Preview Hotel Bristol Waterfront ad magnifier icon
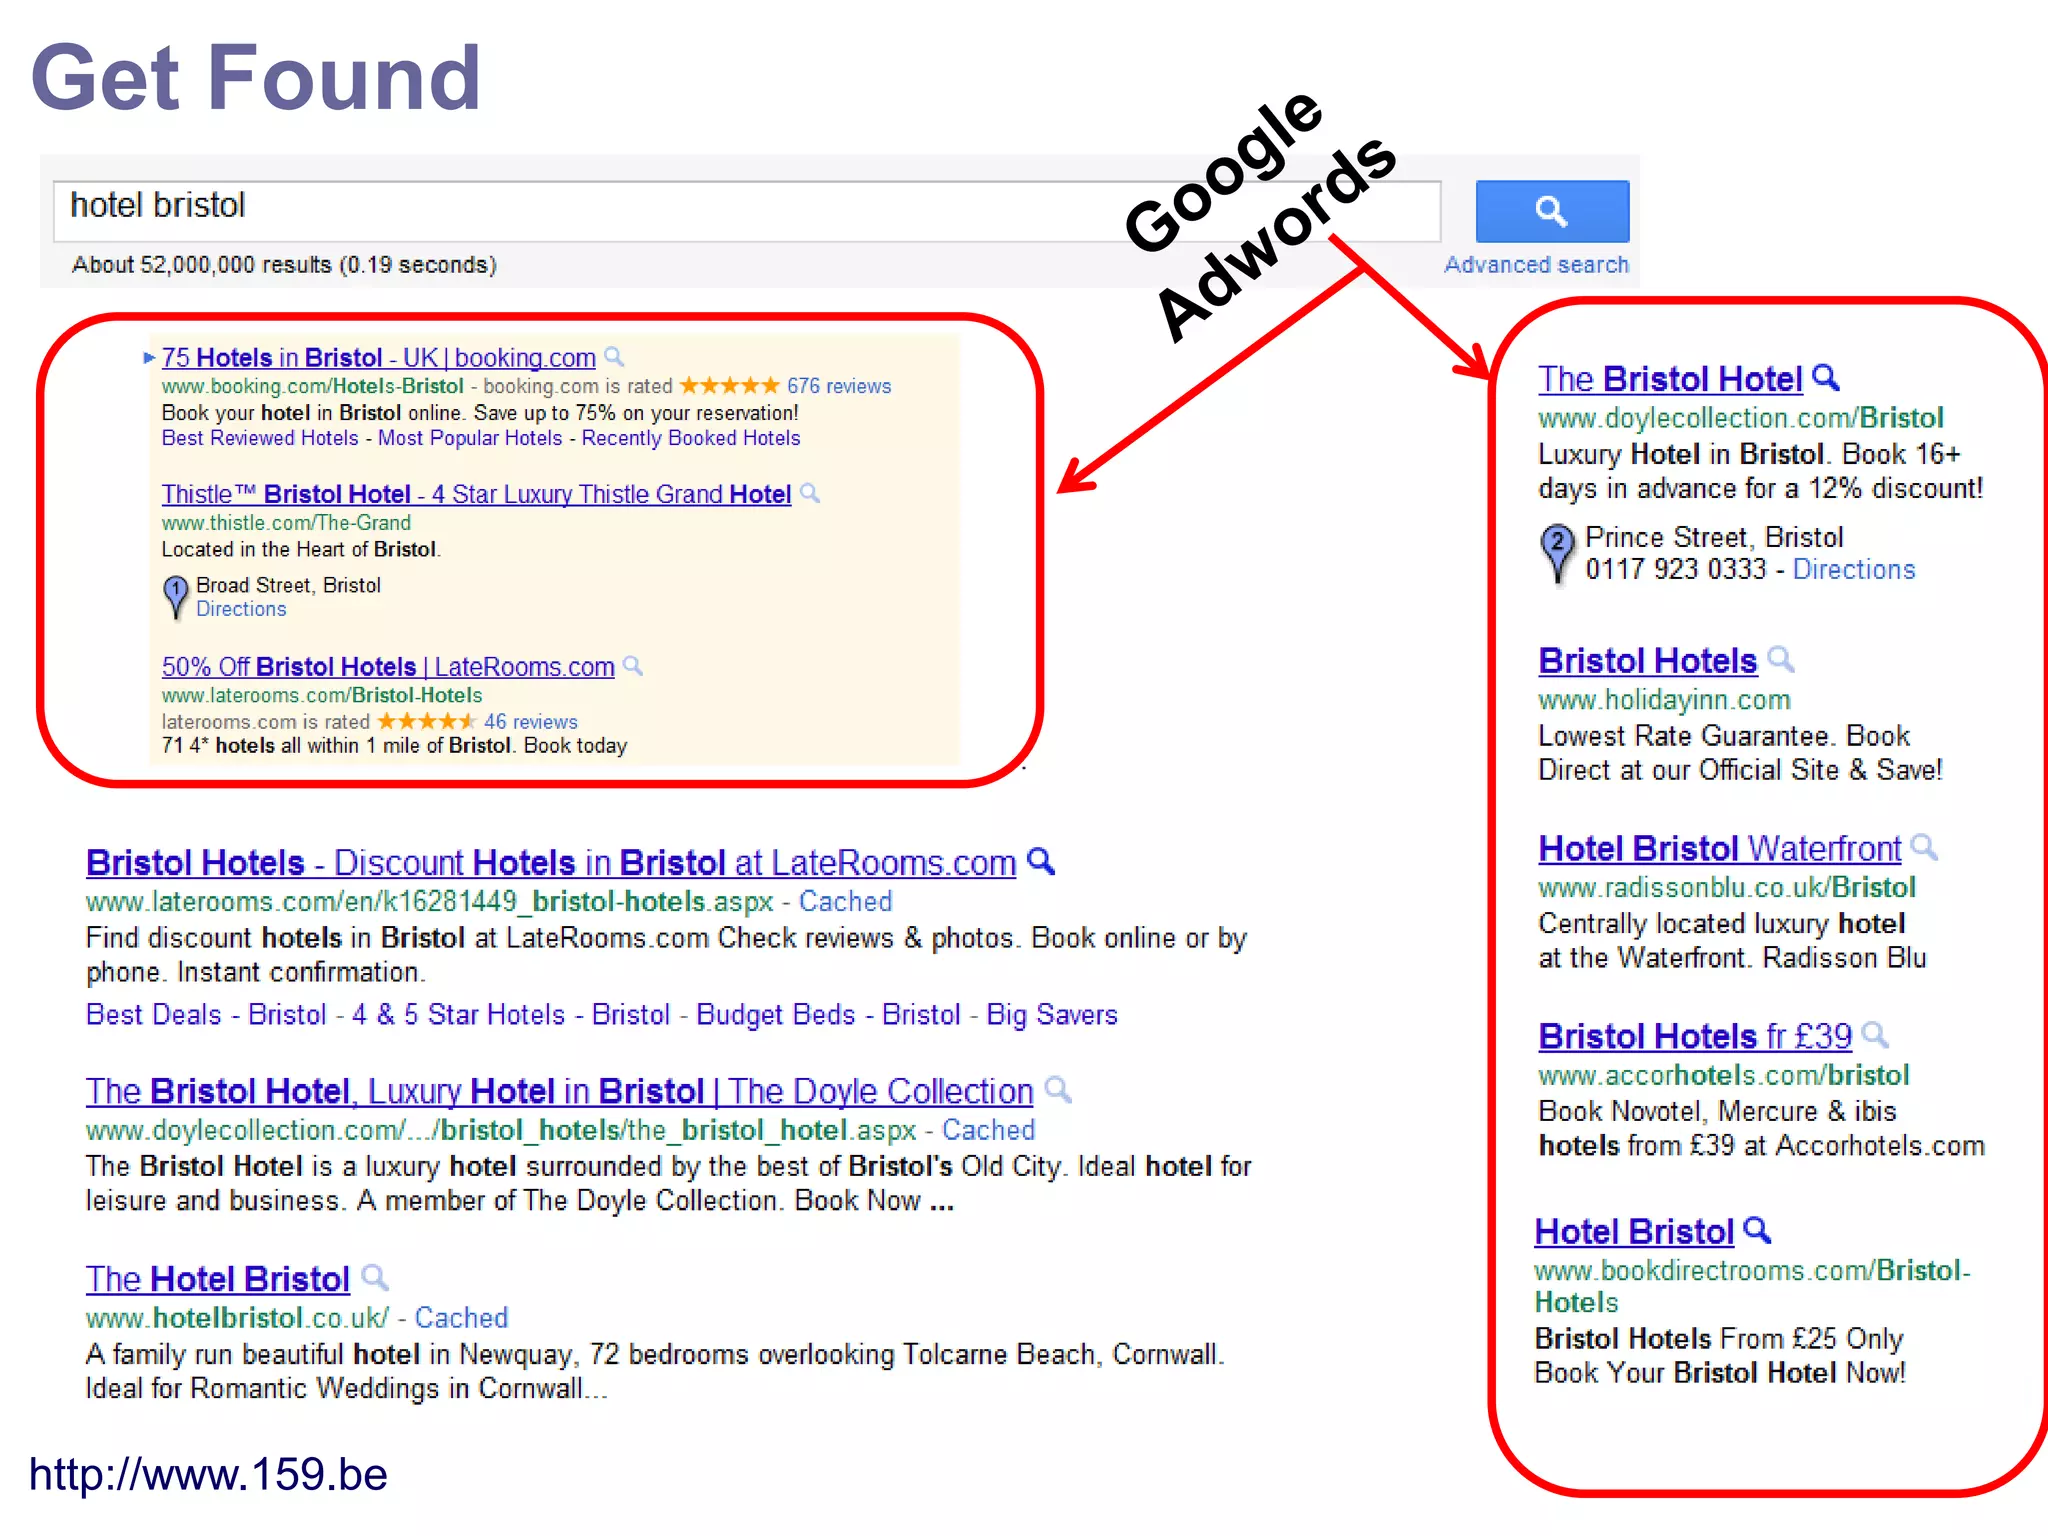This screenshot has width=2048, height=1536. tap(1925, 847)
